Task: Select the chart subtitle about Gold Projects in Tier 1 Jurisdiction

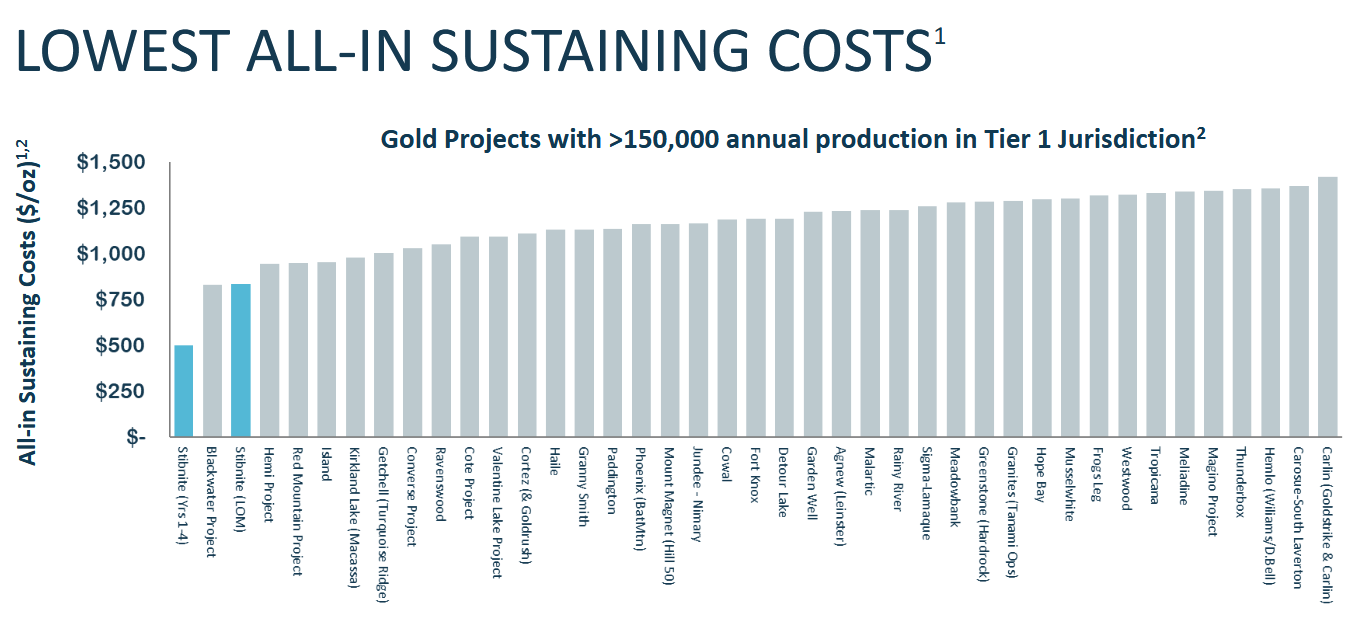Action: coord(793,138)
